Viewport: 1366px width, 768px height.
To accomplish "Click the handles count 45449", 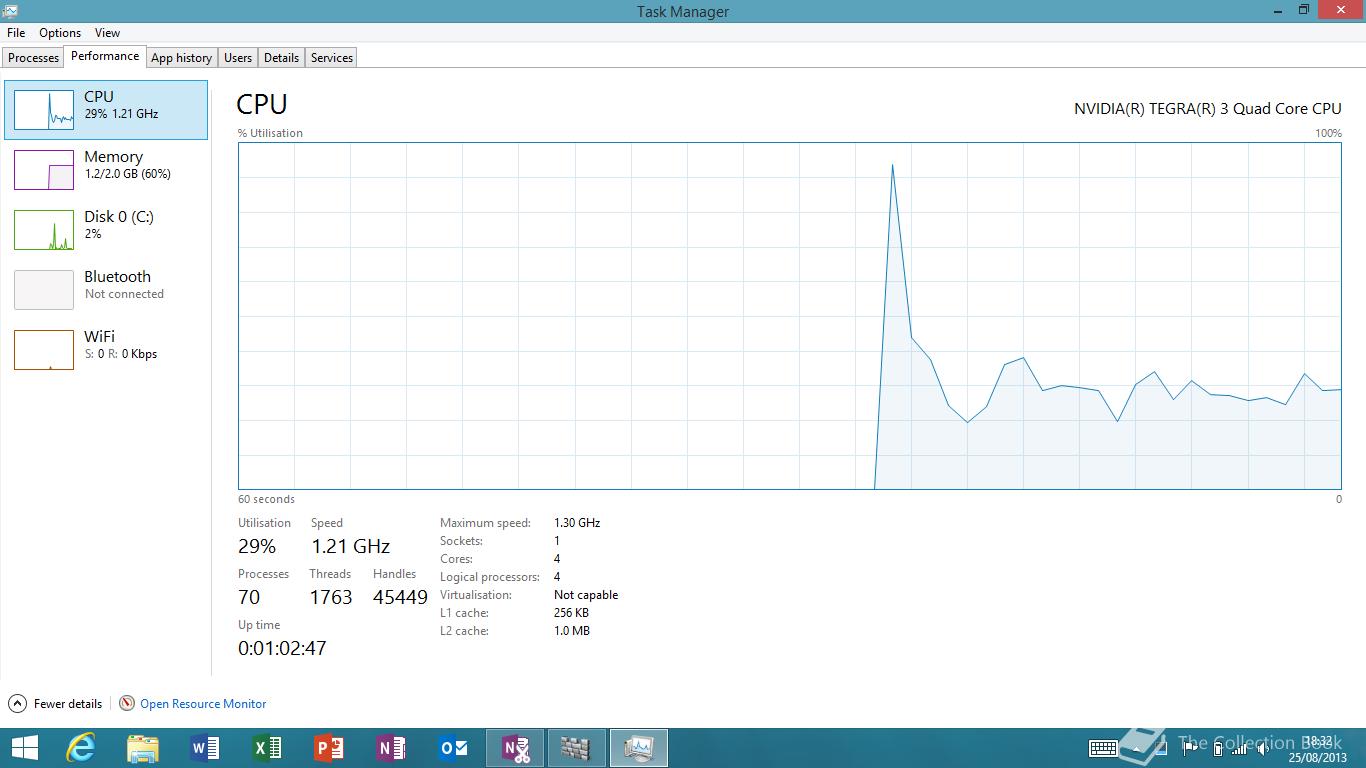I will tap(400, 597).
